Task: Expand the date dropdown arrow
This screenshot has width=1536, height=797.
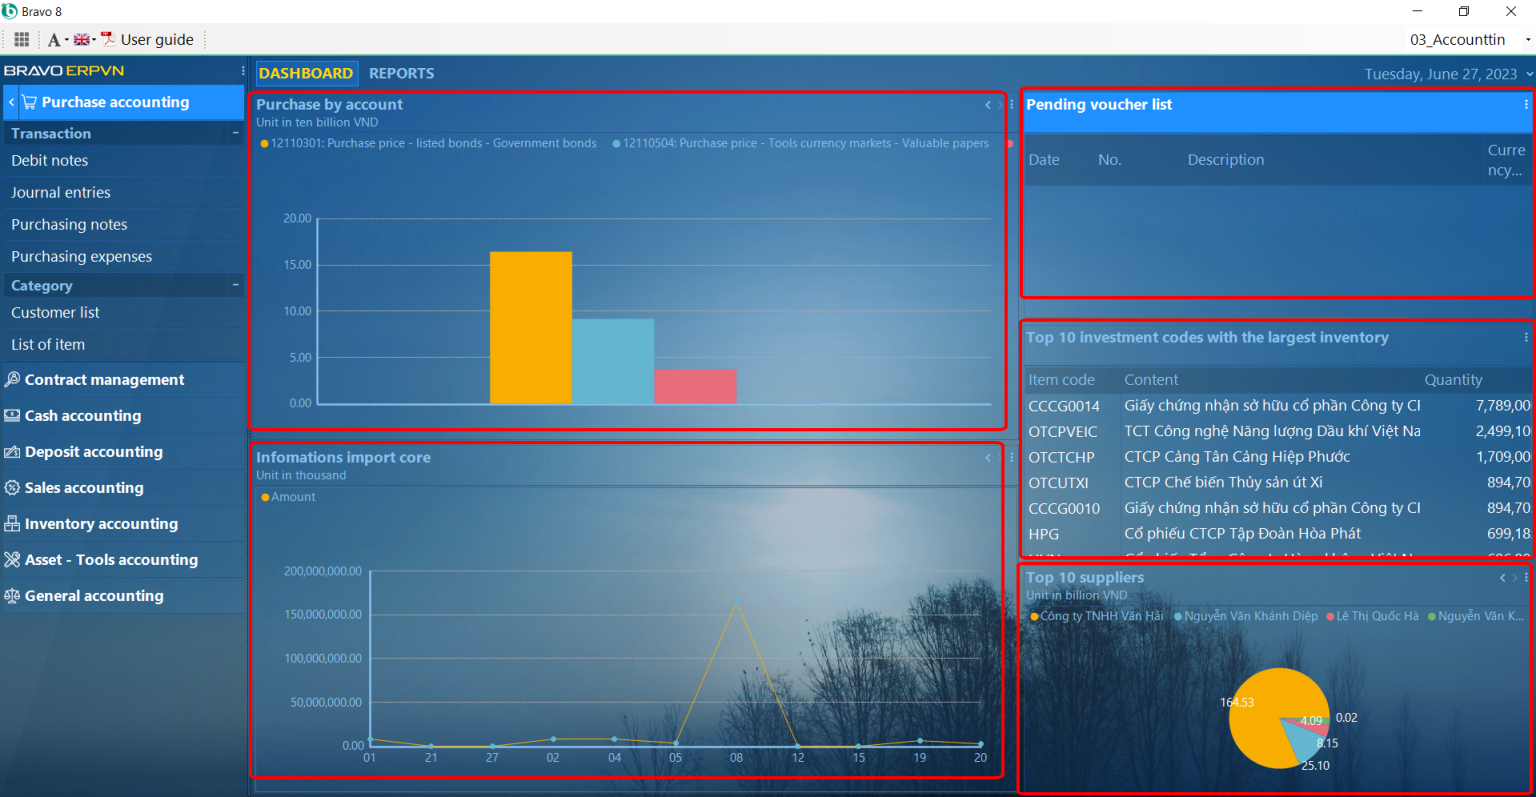Action: (1528, 75)
